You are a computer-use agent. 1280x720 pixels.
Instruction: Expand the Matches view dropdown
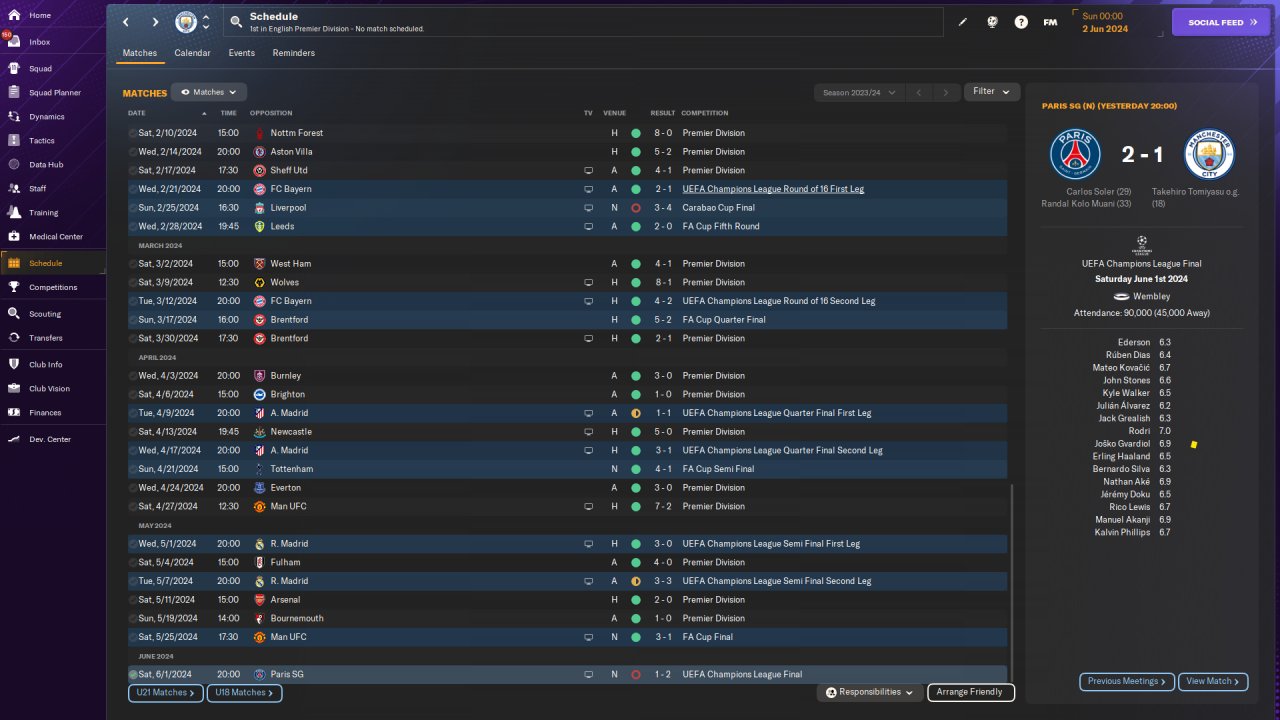(209, 92)
